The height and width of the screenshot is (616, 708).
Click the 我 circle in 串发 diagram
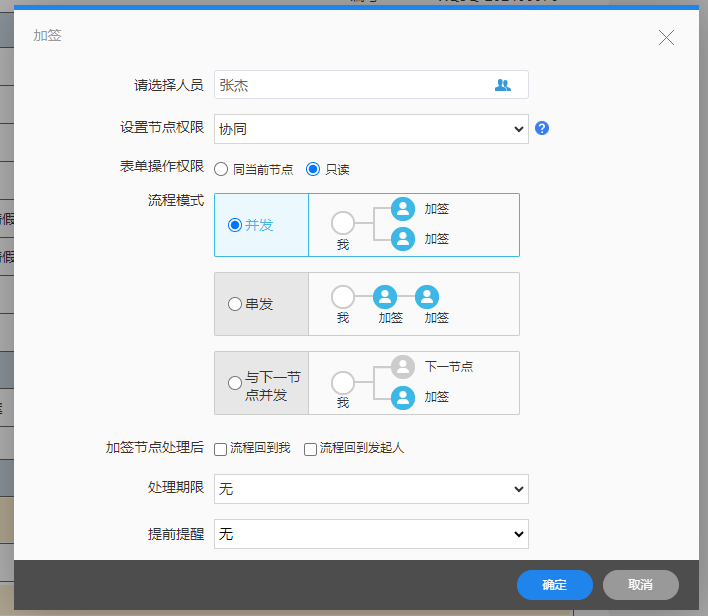343,297
